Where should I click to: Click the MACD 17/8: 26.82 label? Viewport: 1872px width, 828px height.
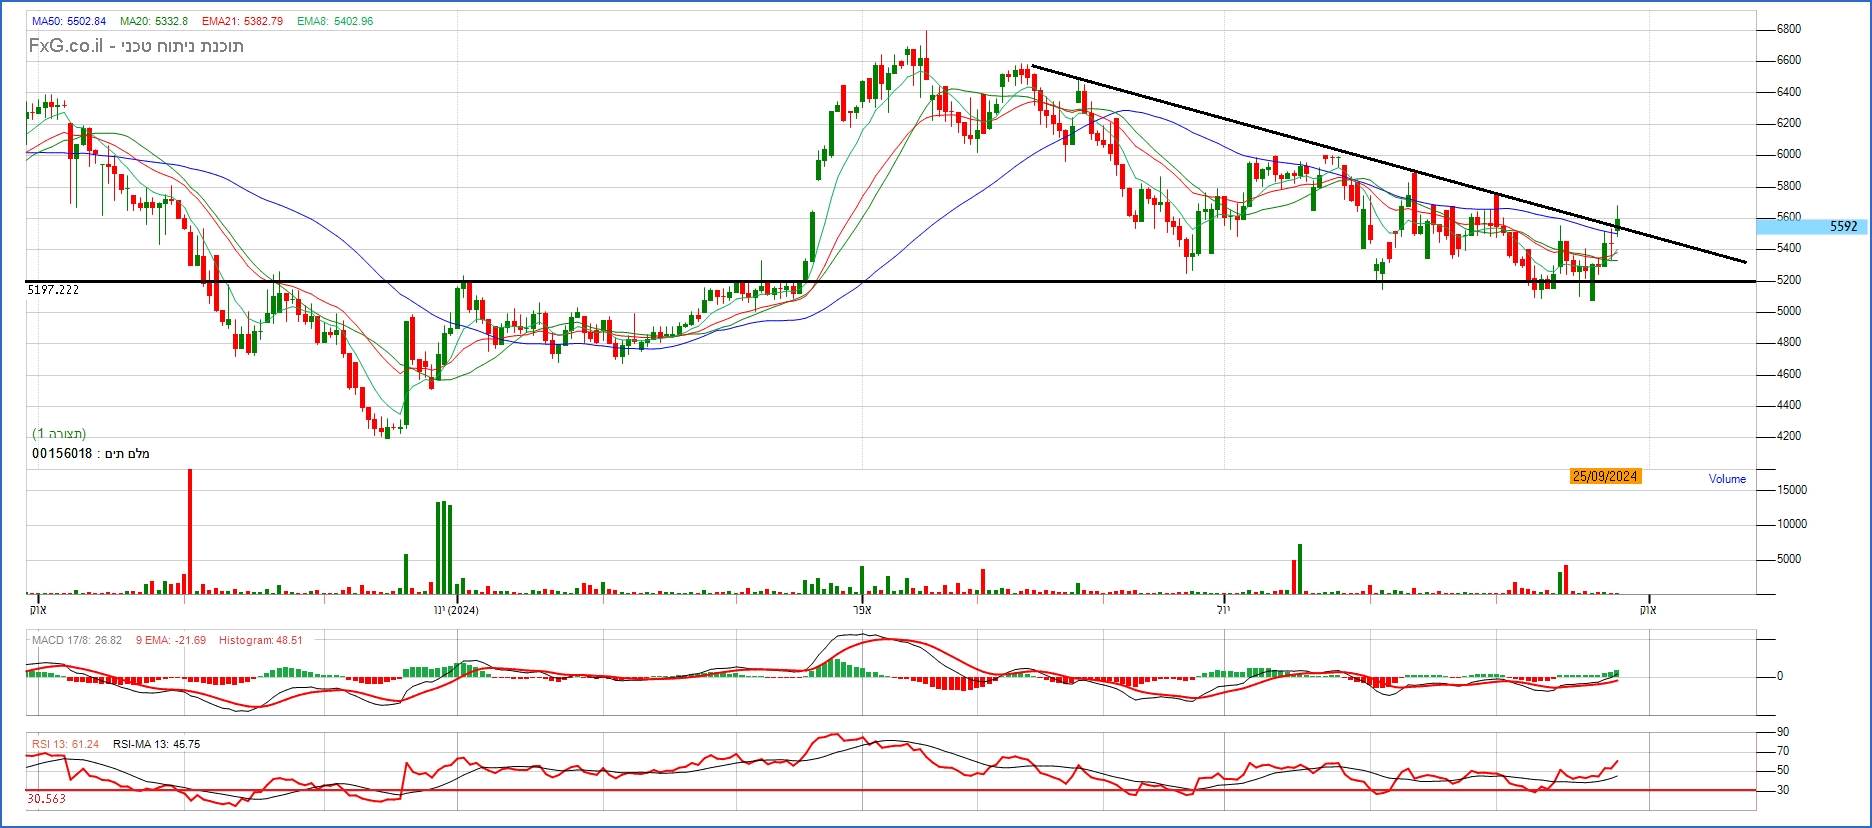click(x=77, y=640)
